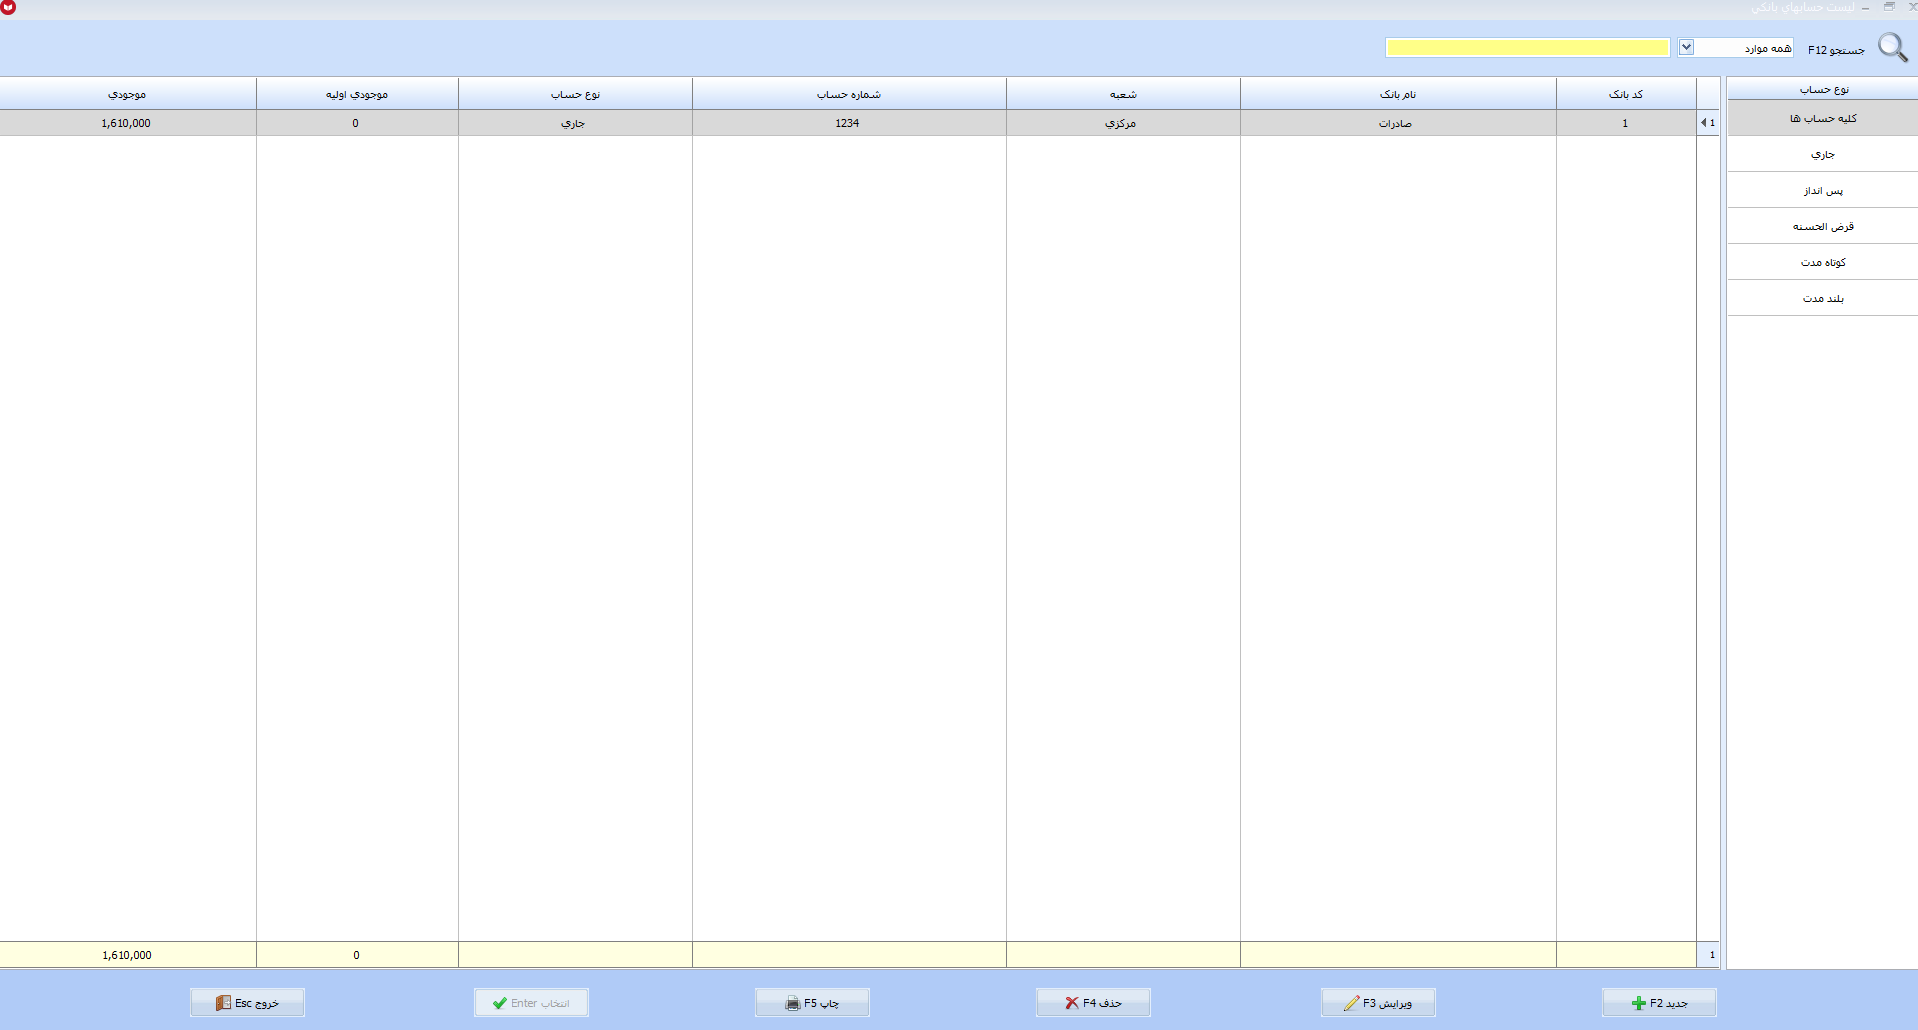Select کلیه حساب ها account type
The width and height of the screenshot is (1918, 1030).
tap(1822, 118)
